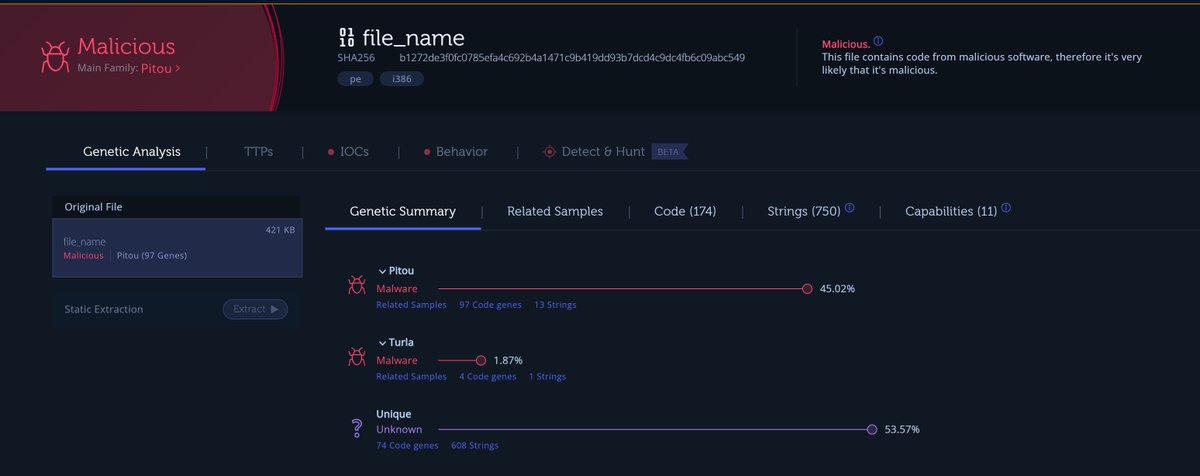Open 608 Strings link under Unique
1200x476 pixels.
pyautogui.click(x=474, y=445)
